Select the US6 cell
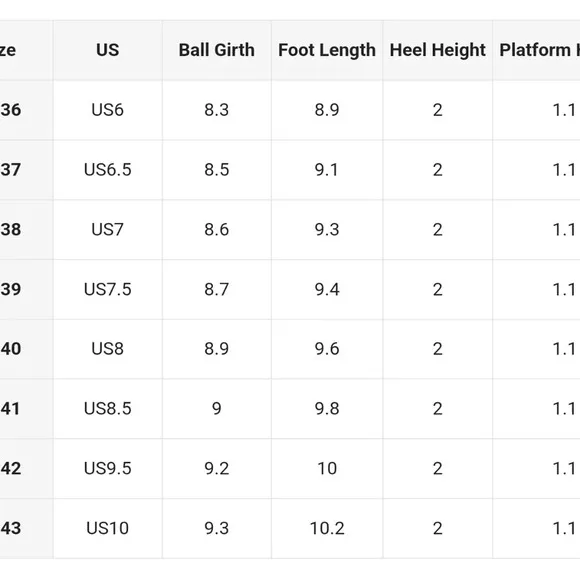Image resolution: width=580 pixels, height=579 pixels. [x=108, y=110]
